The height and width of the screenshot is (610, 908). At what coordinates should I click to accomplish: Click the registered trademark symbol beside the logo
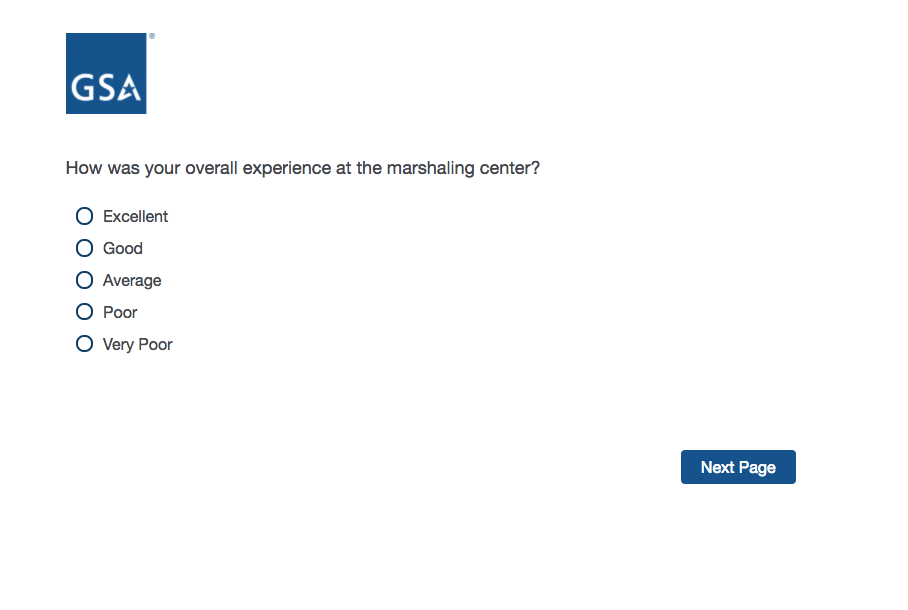point(152,36)
